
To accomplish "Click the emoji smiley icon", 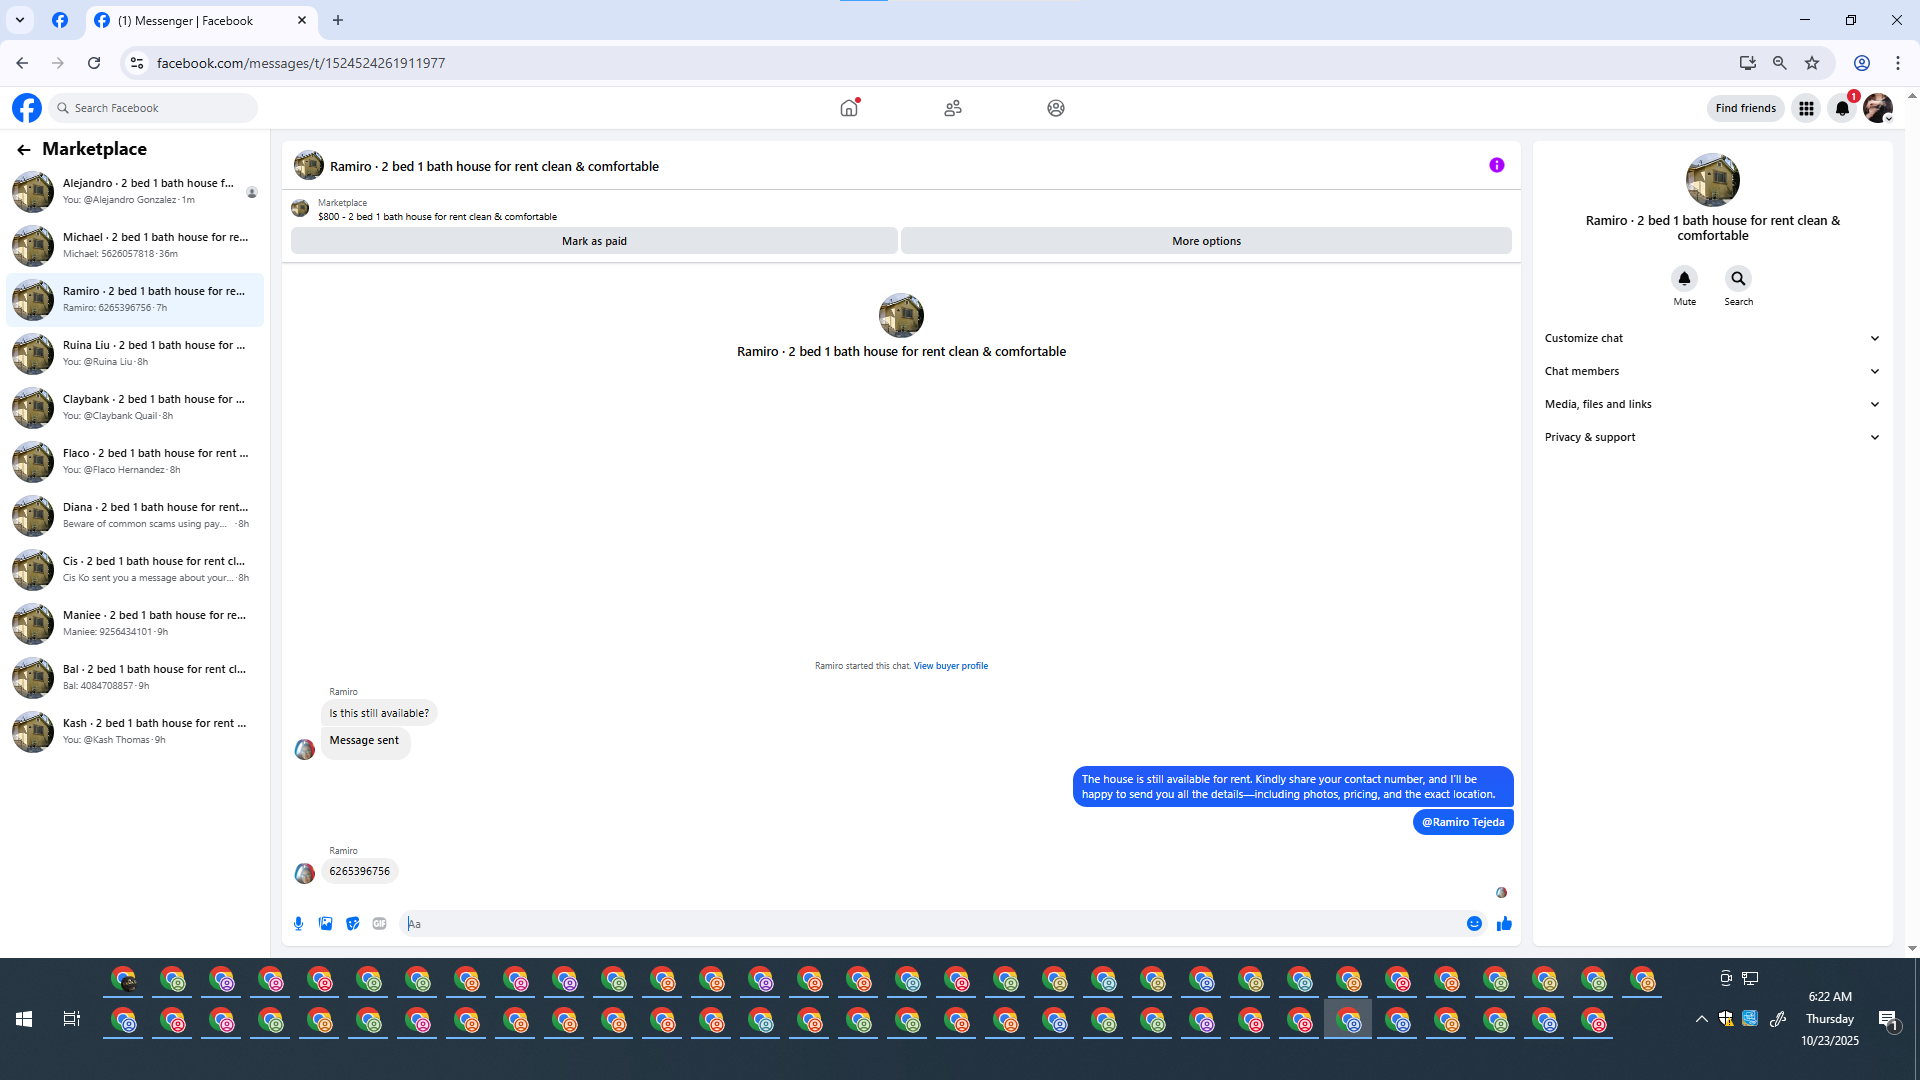I will click(x=1474, y=924).
